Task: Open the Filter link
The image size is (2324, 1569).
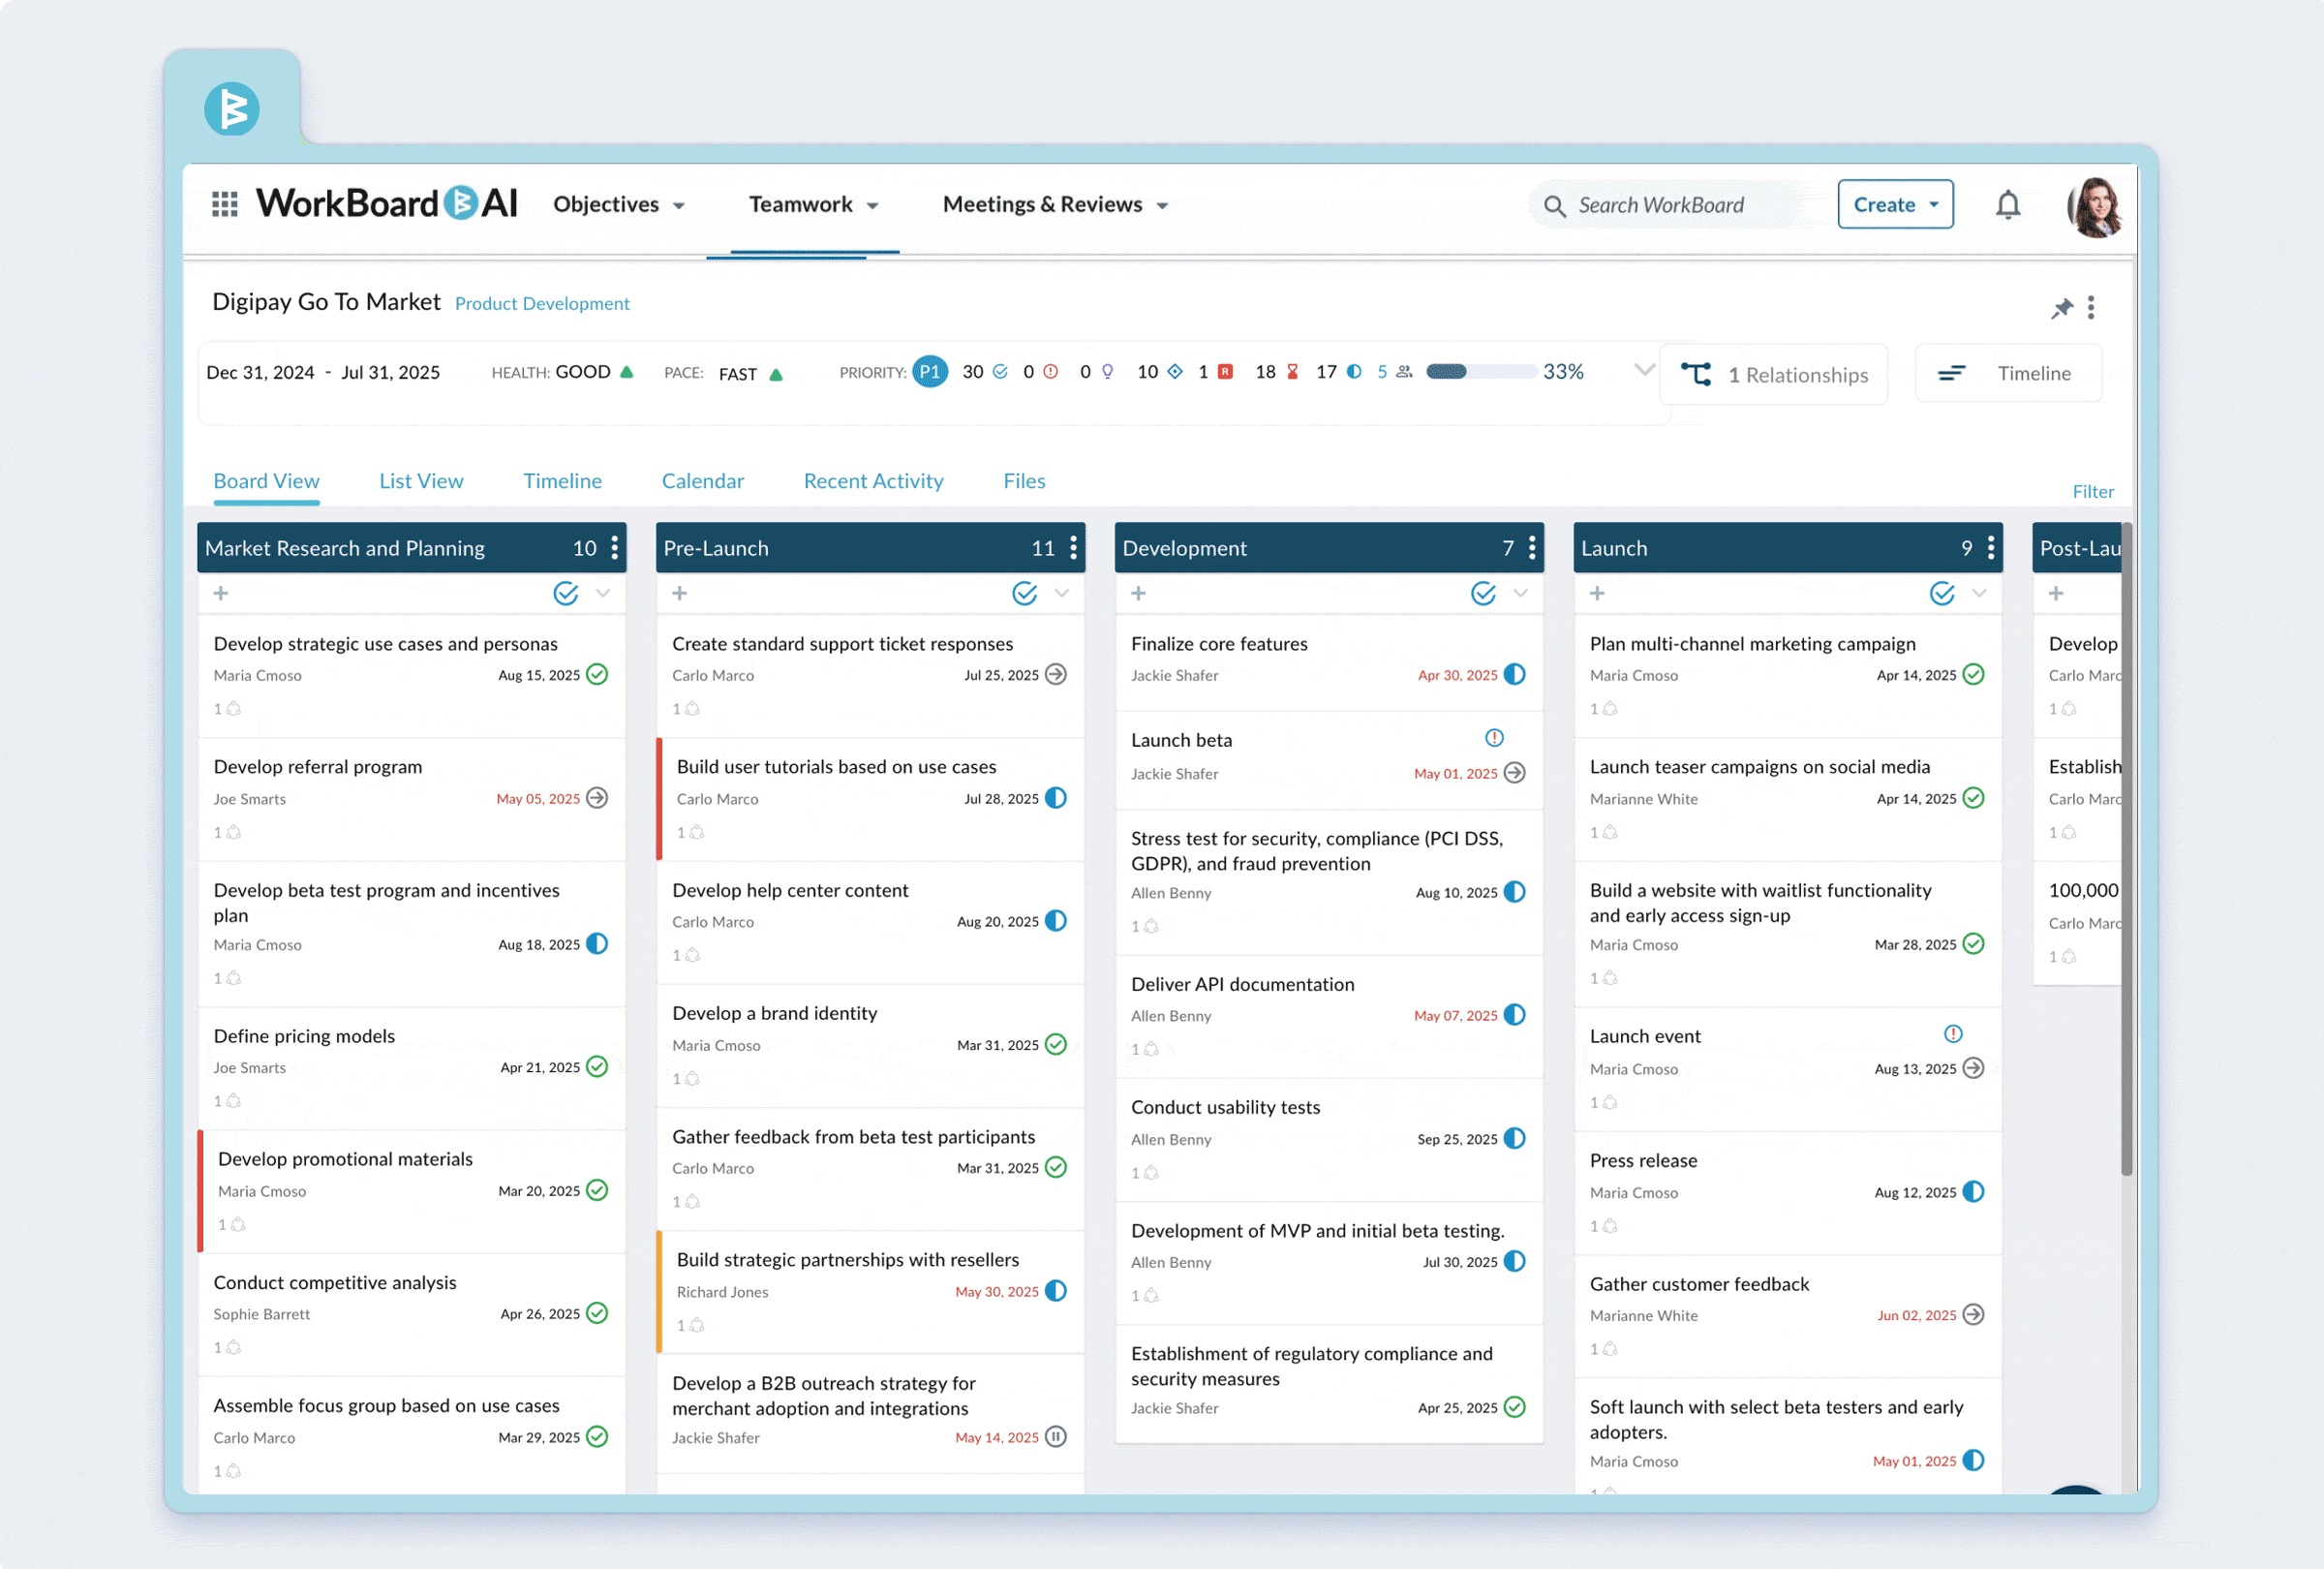Action: 2093,492
